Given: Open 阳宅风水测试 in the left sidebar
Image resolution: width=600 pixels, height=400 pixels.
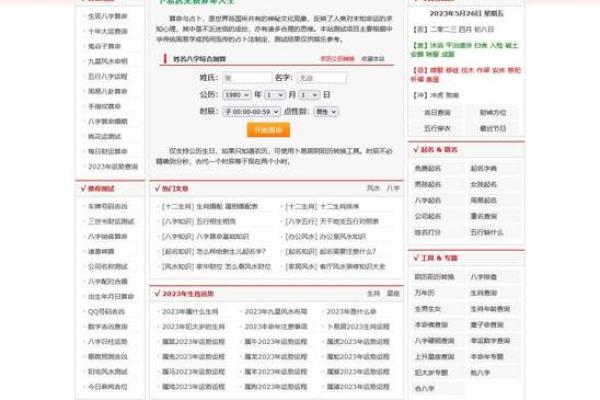Looking at the screenshot, I should pos(108,371).
